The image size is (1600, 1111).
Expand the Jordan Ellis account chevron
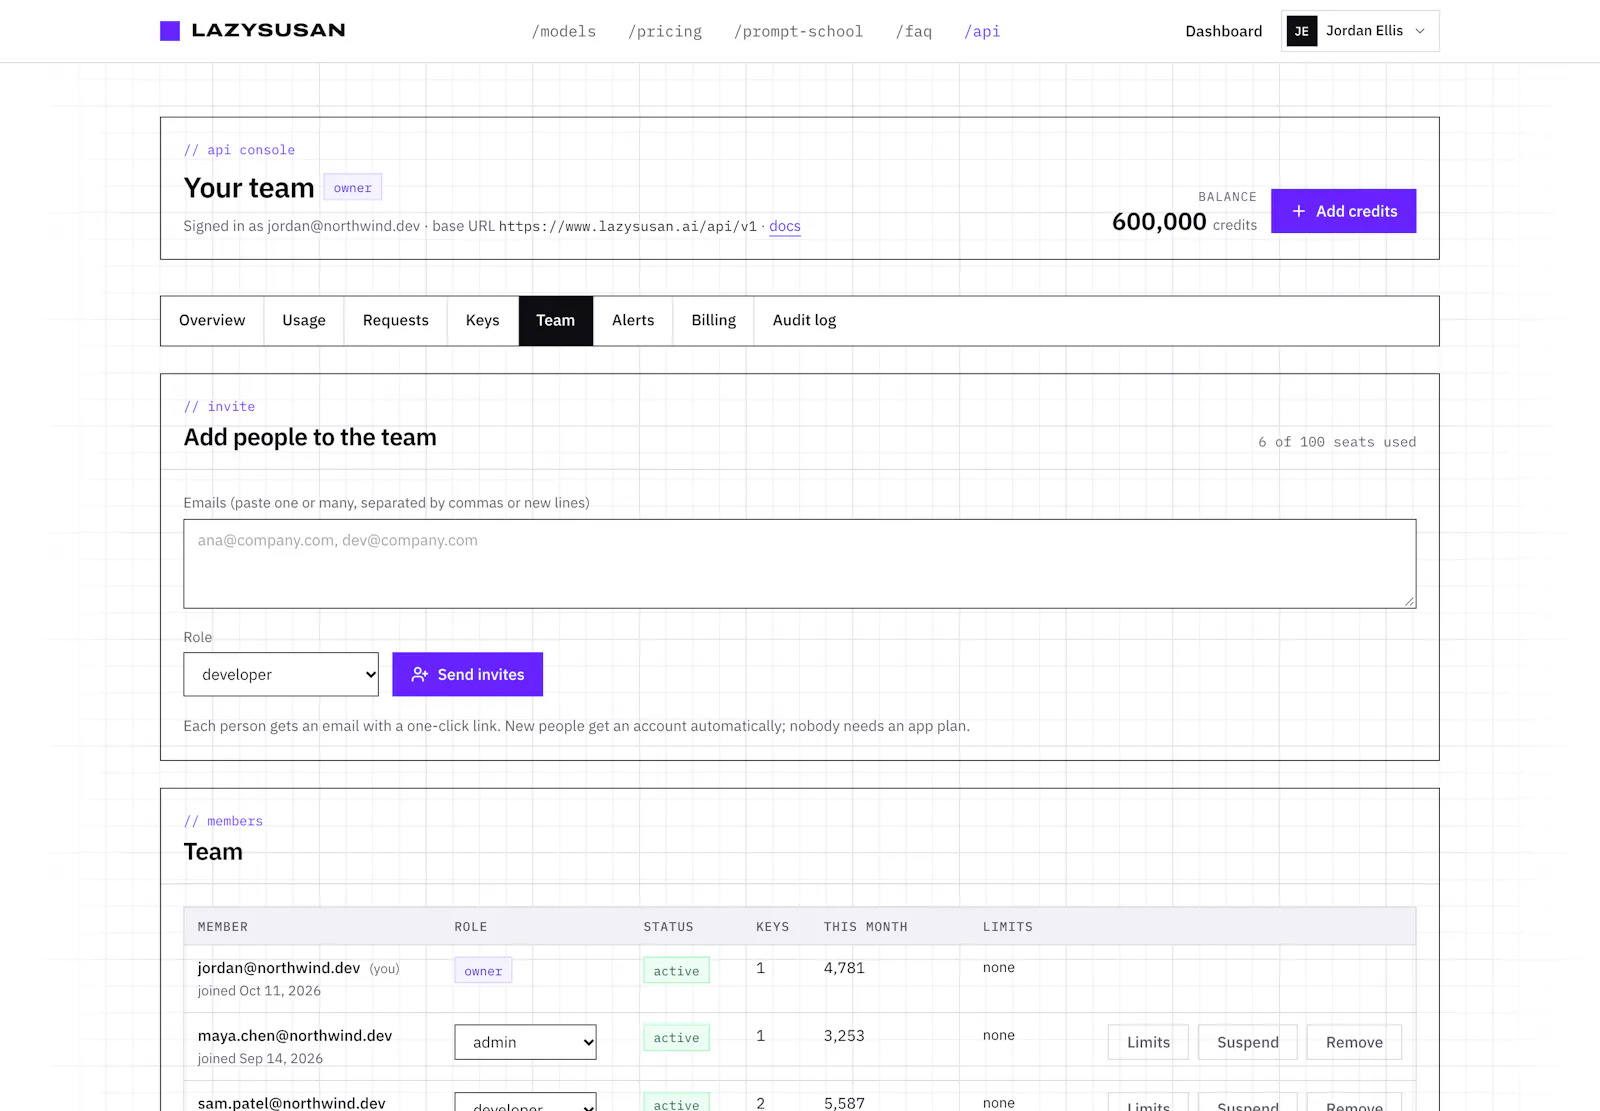pyautogui.click(x=1420, y=31)
